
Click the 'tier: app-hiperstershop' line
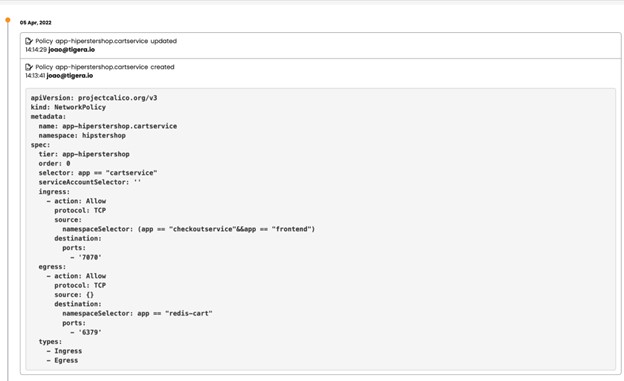(x=84, y=154)
